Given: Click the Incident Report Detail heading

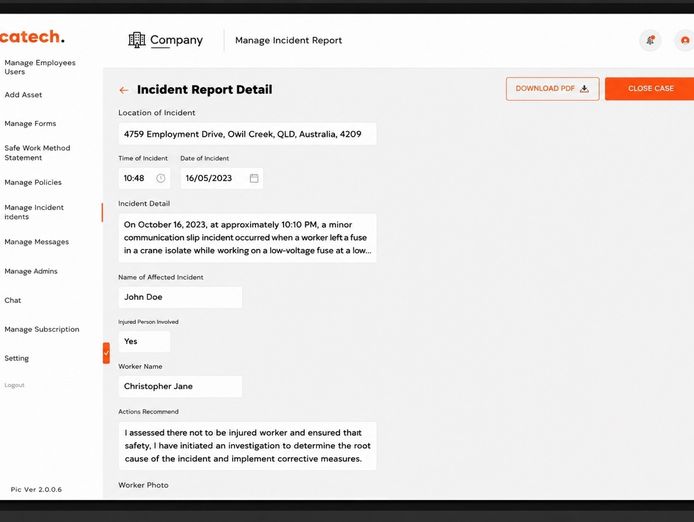Looking at the screenshot, I should [204, 90].
